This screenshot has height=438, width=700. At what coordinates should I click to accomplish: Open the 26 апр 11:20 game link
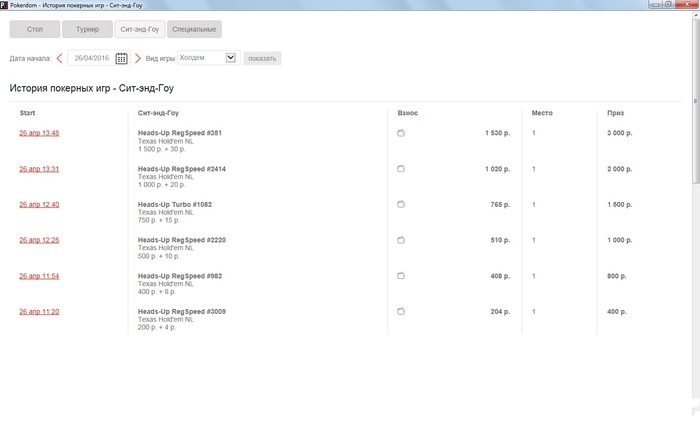click(x=39, y=312)
